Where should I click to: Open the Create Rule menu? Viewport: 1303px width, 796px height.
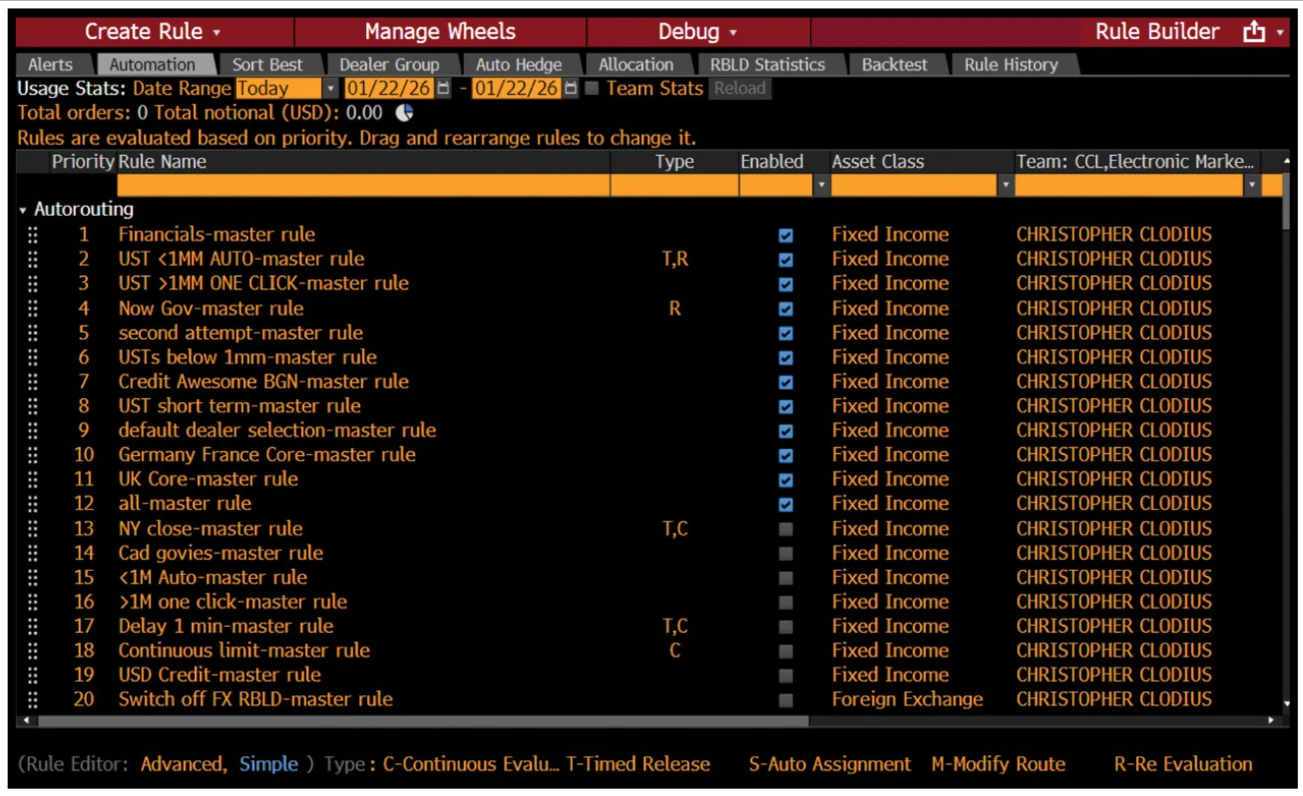[x=153, y=32]
